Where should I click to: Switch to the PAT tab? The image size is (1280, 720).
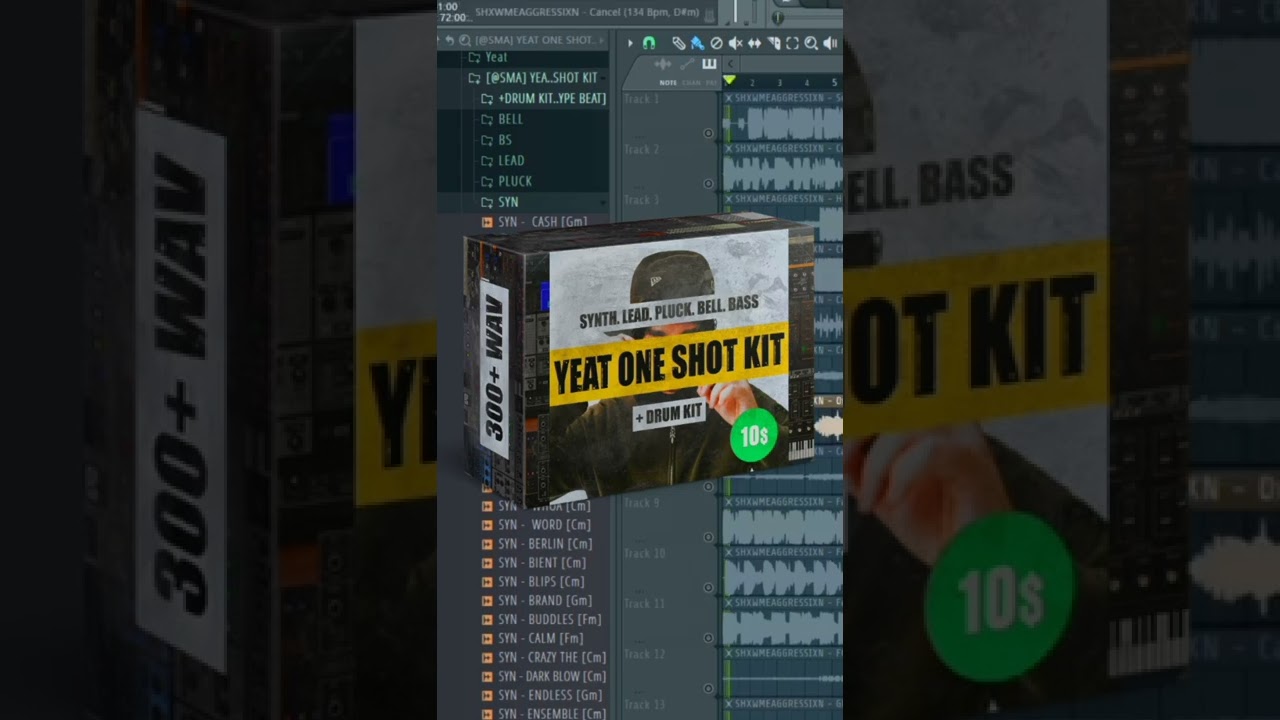710,83
